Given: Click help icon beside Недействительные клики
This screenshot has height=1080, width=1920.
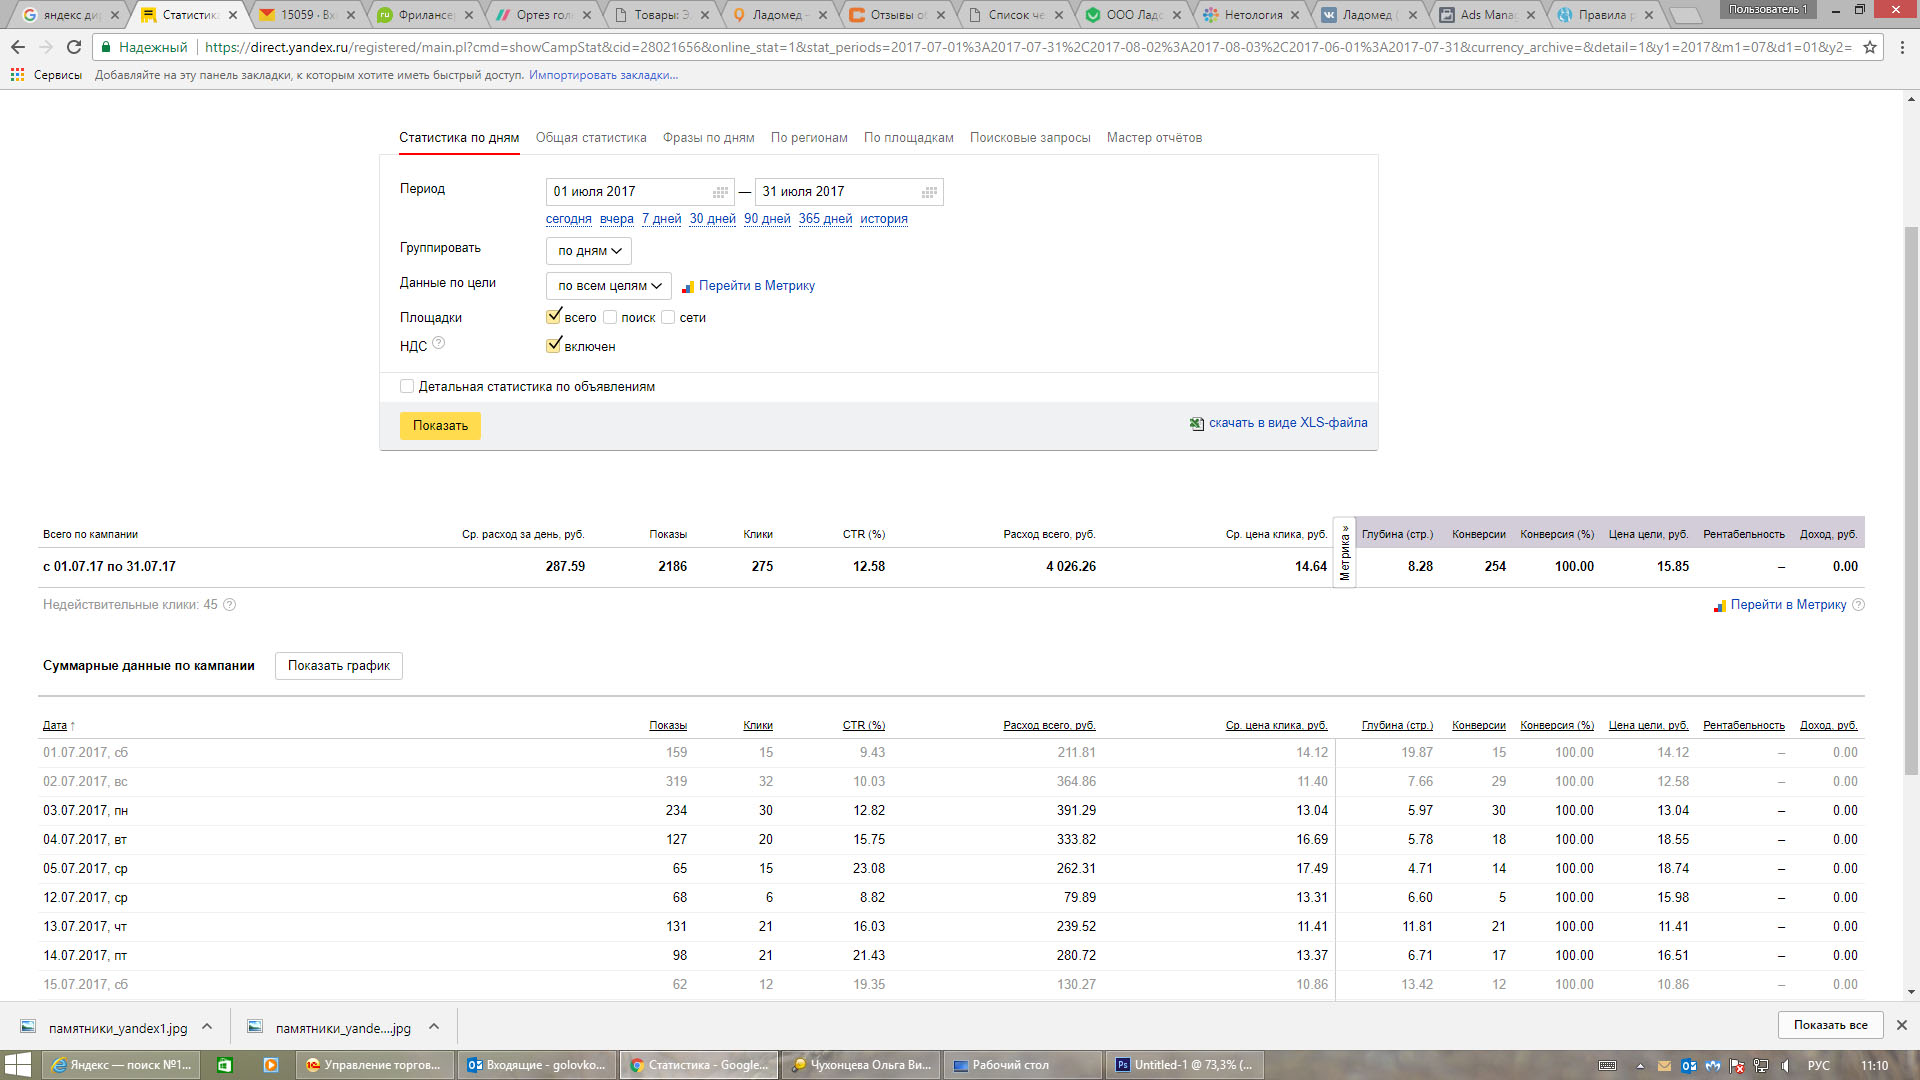Looking at the screenshot, I should [x=229, y=605].
